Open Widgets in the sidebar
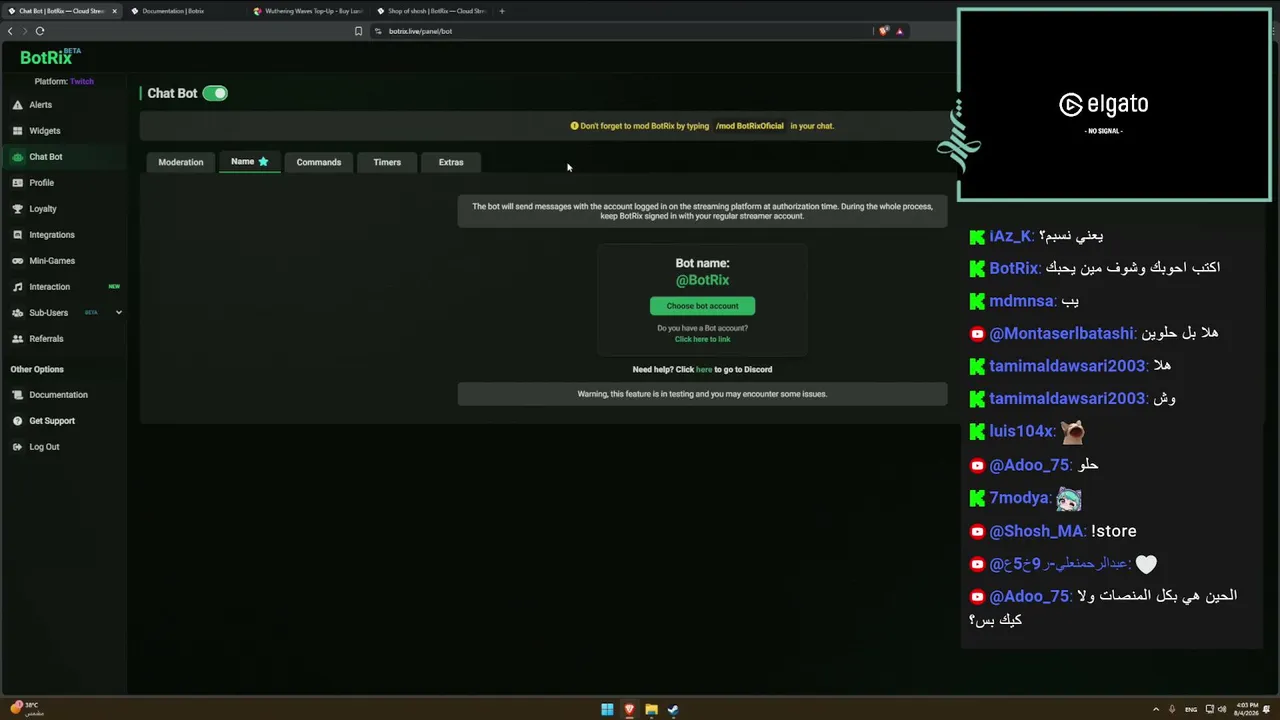Screen dimensions: 1280x720 pos(45,131)
